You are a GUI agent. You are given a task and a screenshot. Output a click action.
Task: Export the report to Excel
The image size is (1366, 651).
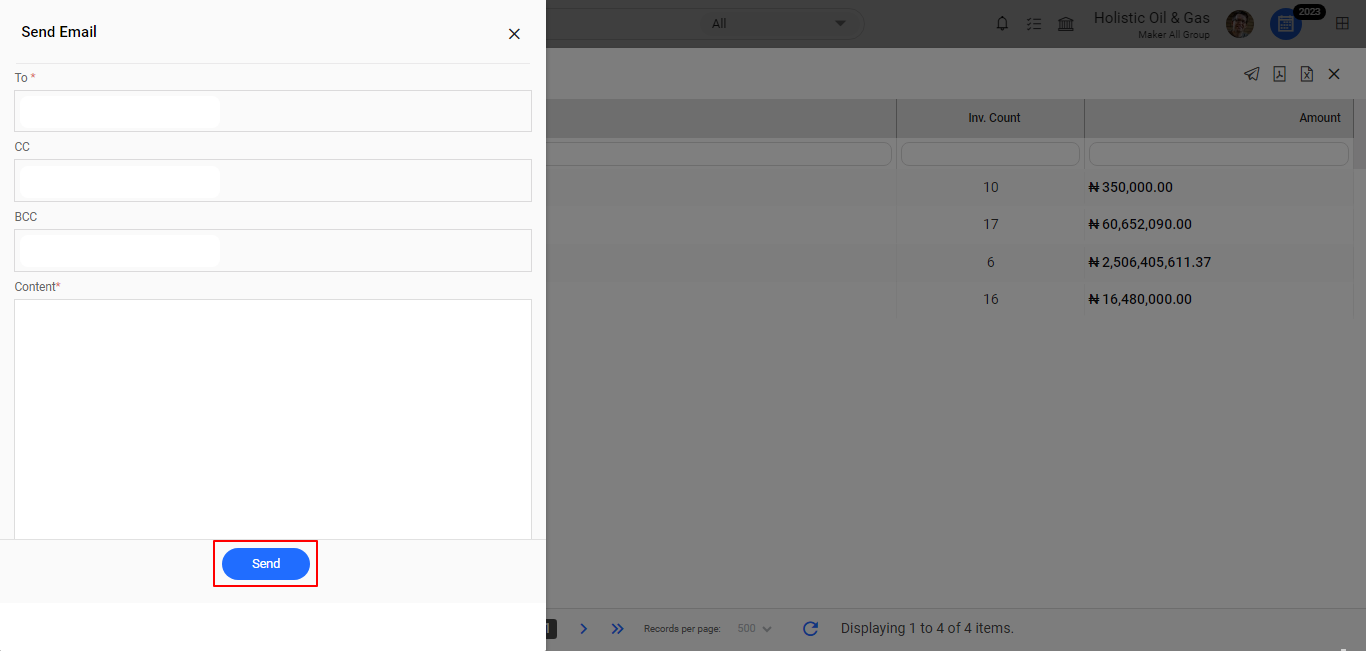click(1306, 74)
